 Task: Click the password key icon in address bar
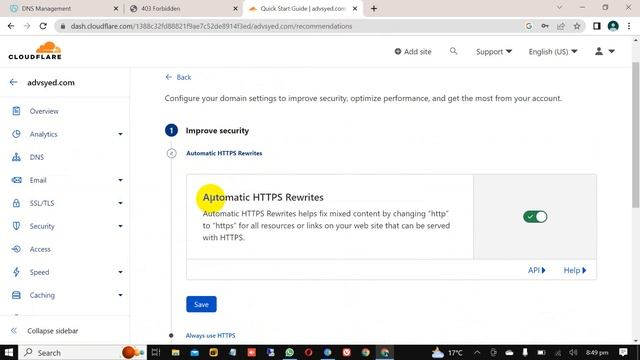click(545, 26)
